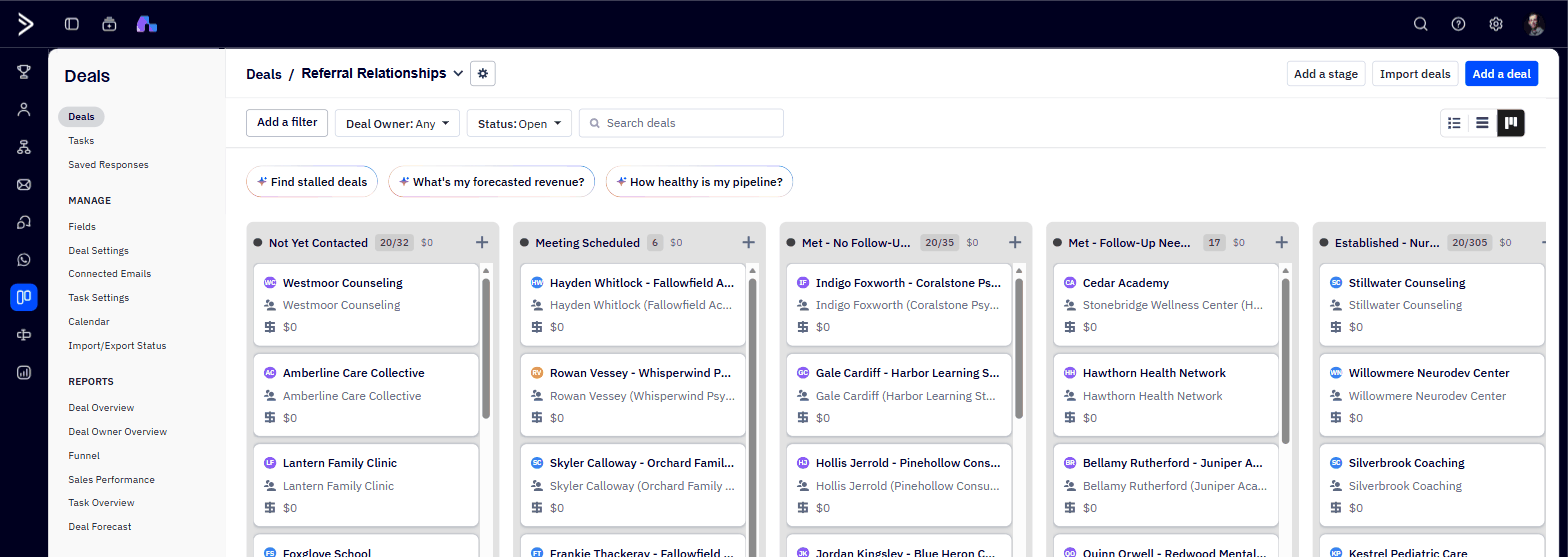Click the Add a filter button
The image size is (1568, 557).
pyautogui.click(x=287, y=122)
